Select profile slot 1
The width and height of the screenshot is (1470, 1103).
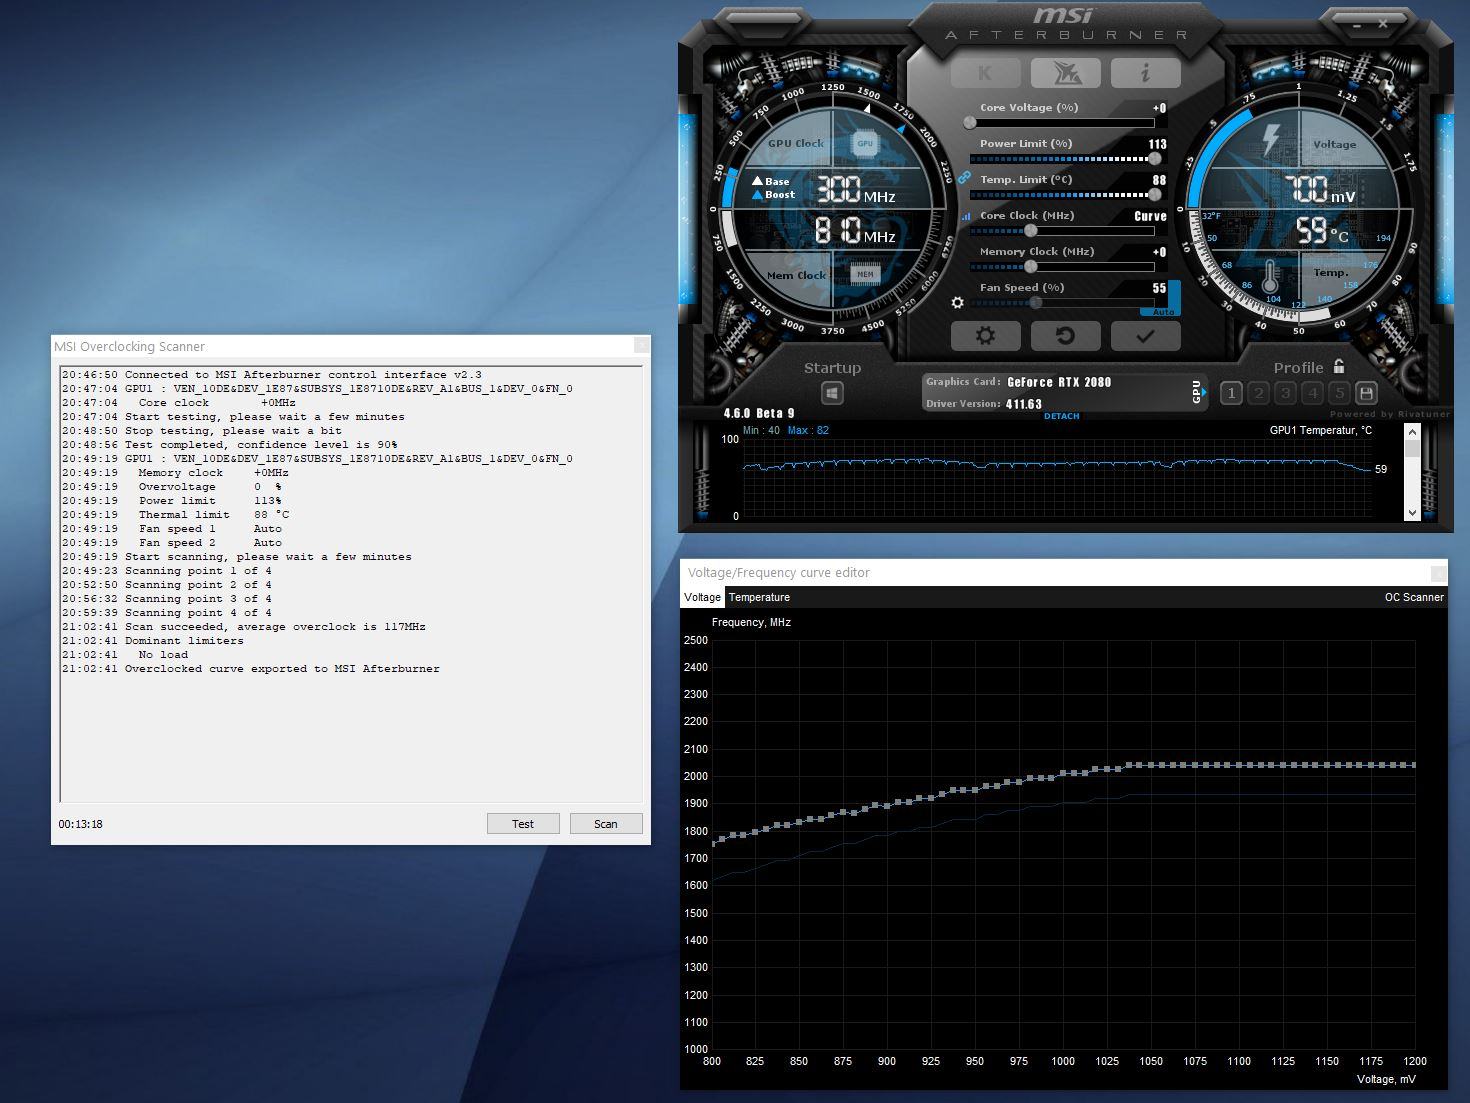tap(1231, 393)
